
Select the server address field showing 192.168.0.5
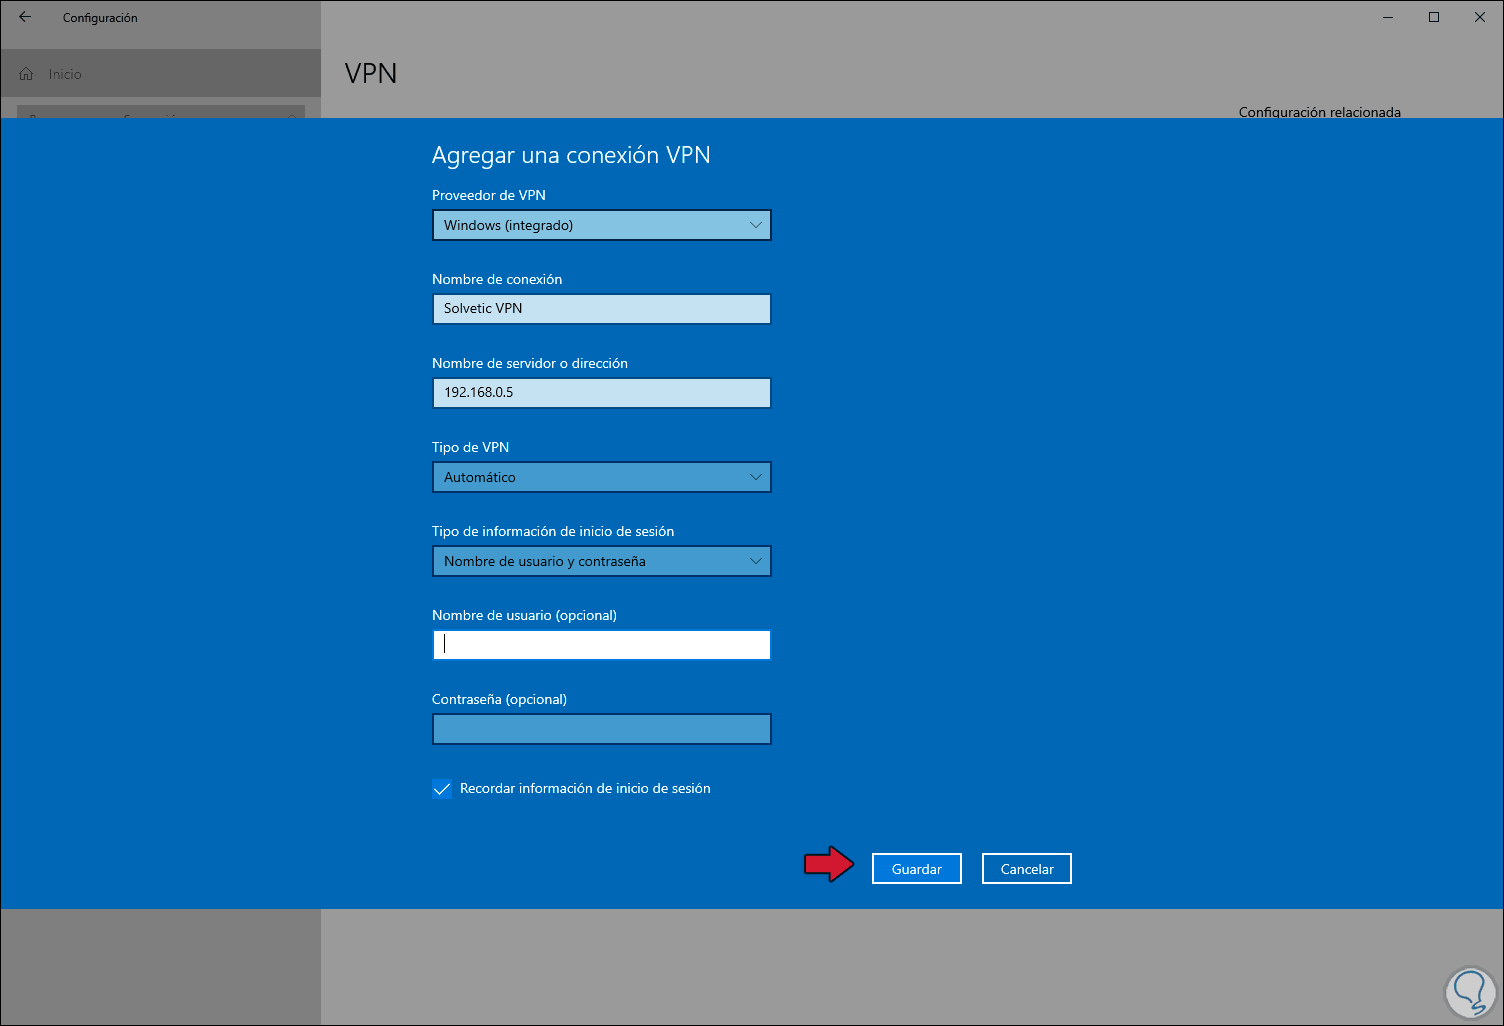point(602,393)
